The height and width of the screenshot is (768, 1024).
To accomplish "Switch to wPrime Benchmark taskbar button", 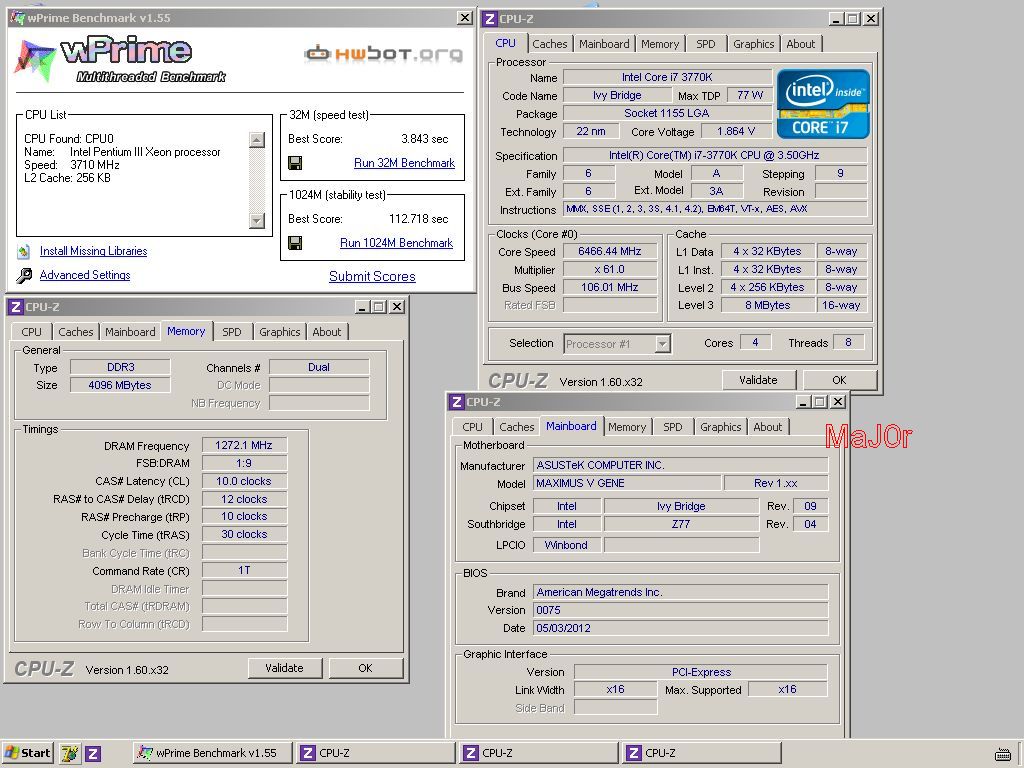I will pyautogui.click(x=211, y=753).
